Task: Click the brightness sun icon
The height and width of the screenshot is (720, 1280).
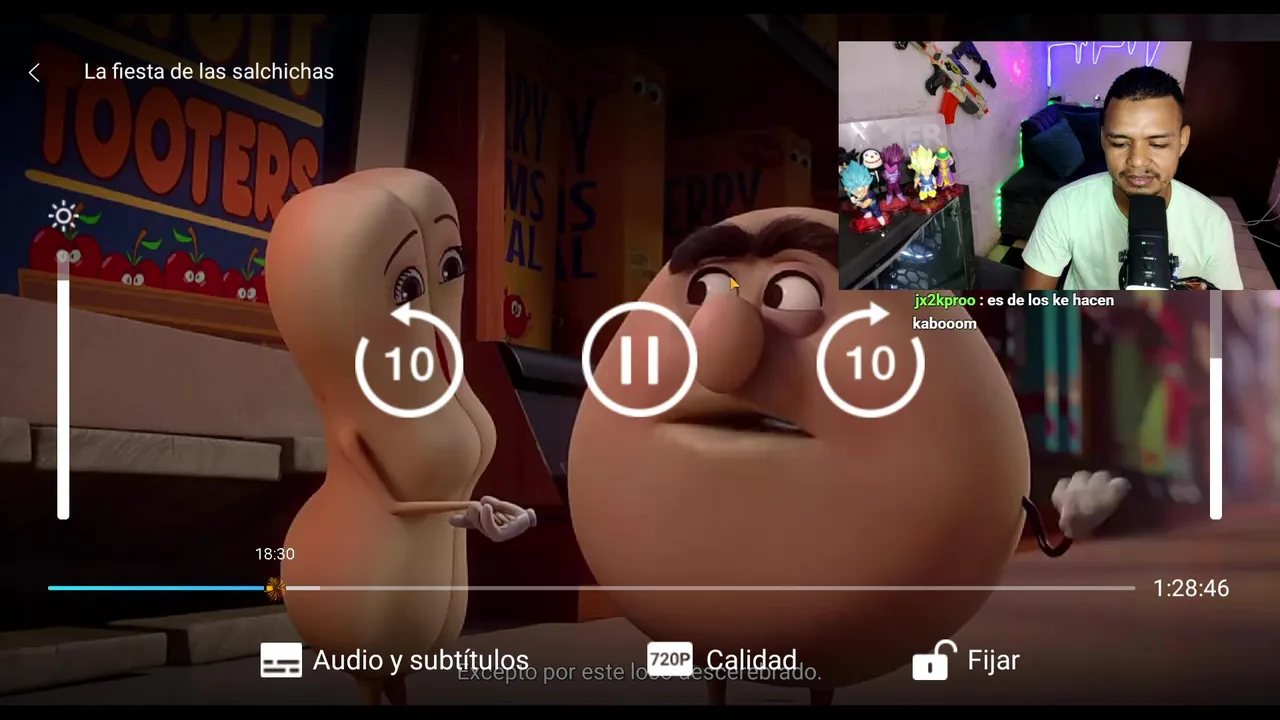Action: [64, 216]
